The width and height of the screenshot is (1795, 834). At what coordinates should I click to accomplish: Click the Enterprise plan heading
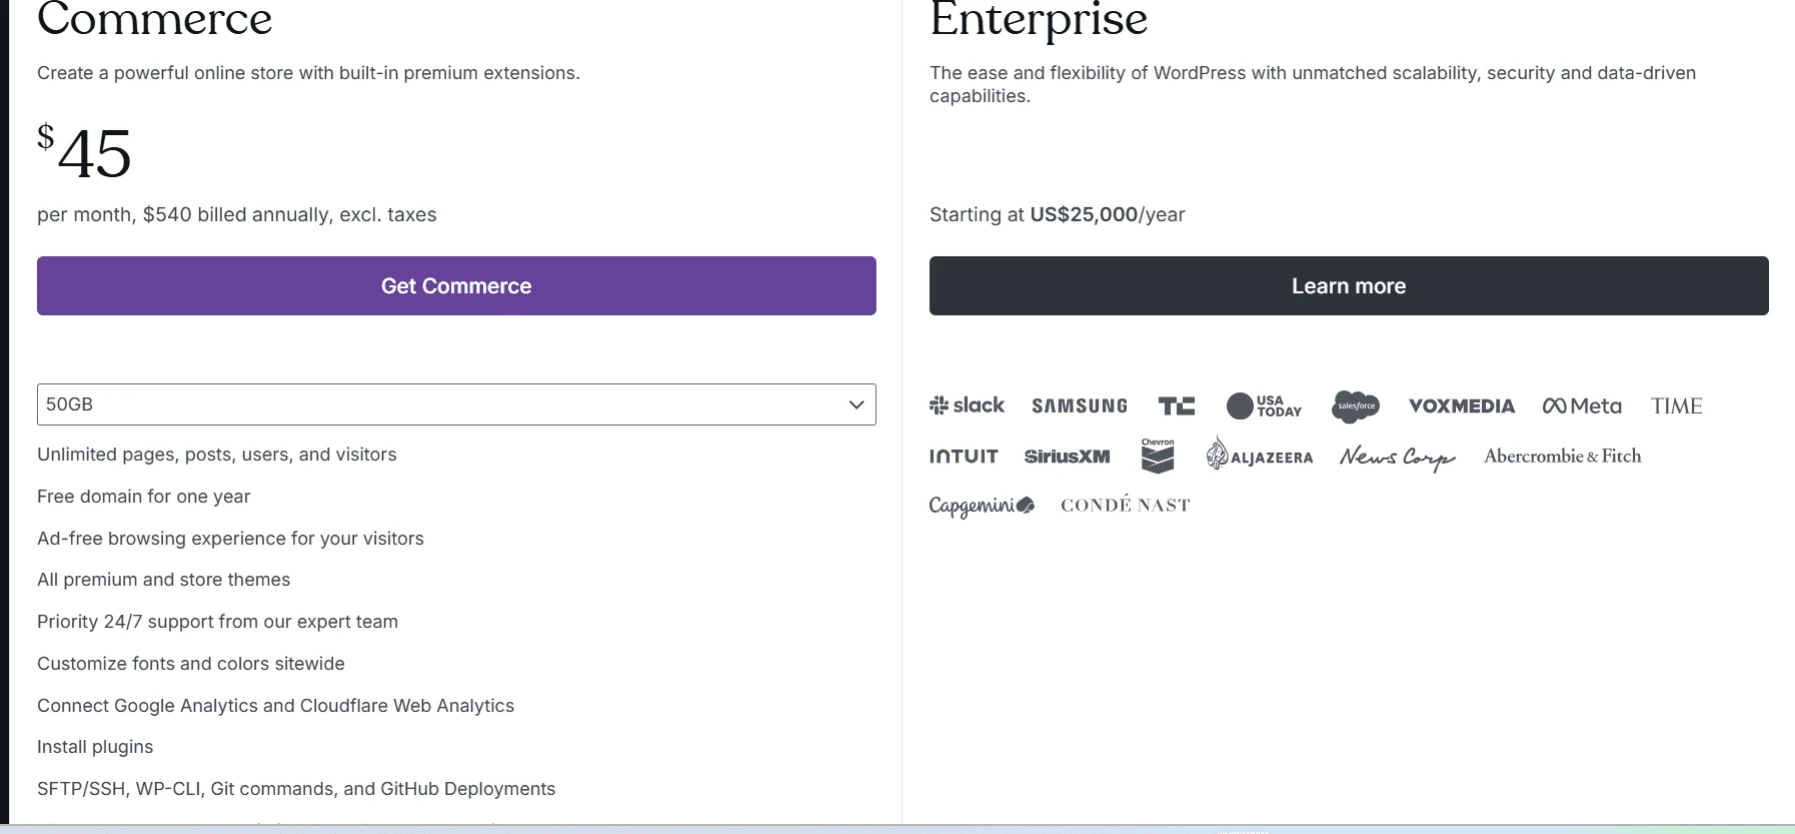(x=1038, y=20)
